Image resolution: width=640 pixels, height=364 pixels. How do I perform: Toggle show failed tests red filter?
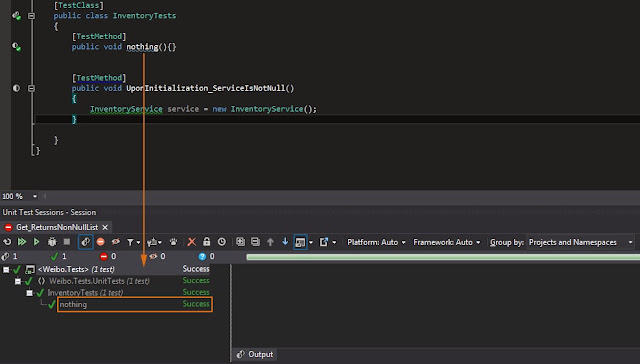[x=100, y=242]
